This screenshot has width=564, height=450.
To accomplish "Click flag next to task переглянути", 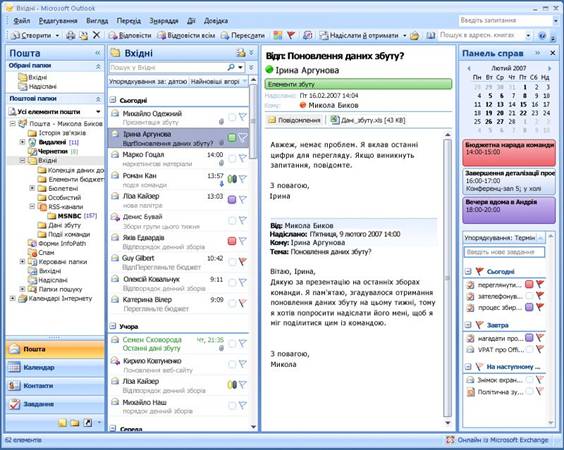I will point(540,284).
